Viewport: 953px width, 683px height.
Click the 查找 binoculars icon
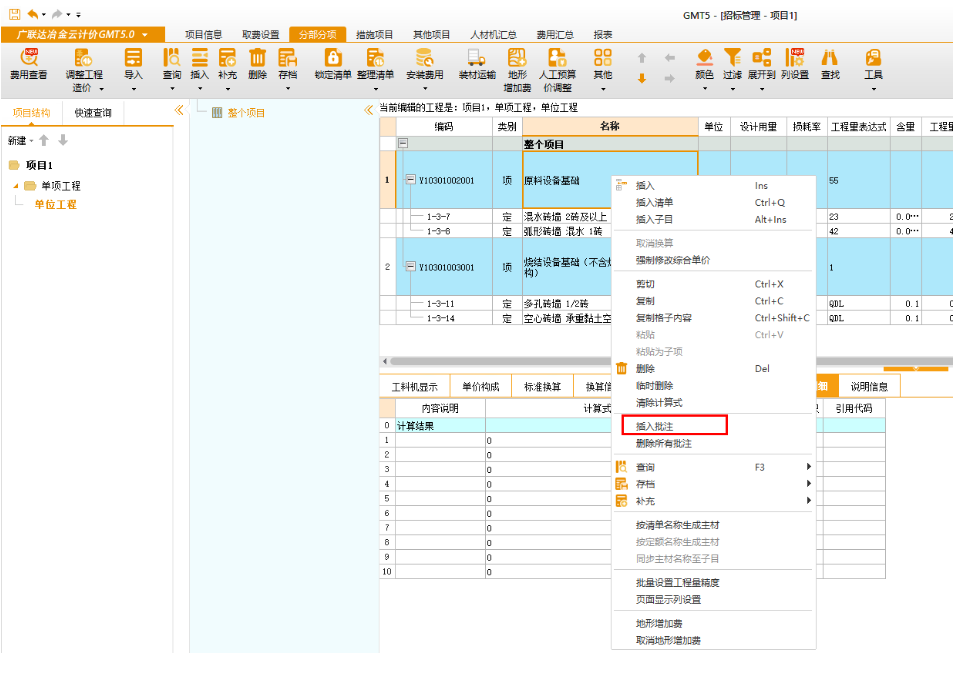[830, 62]
